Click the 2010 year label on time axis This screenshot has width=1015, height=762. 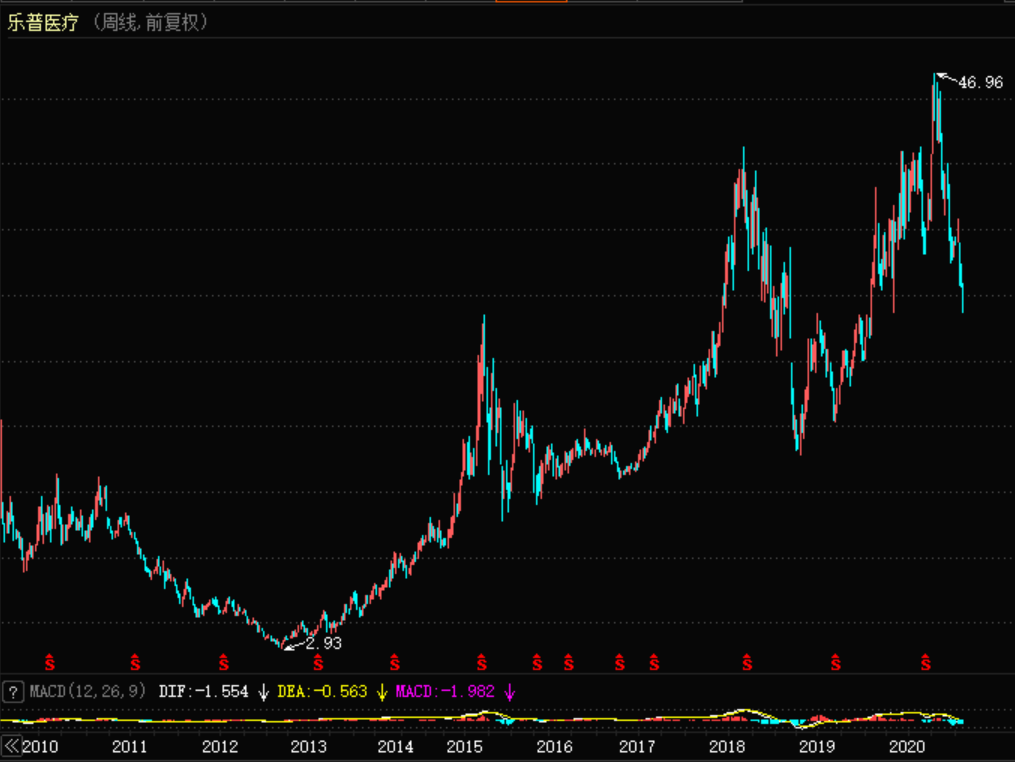coord(40,746)
